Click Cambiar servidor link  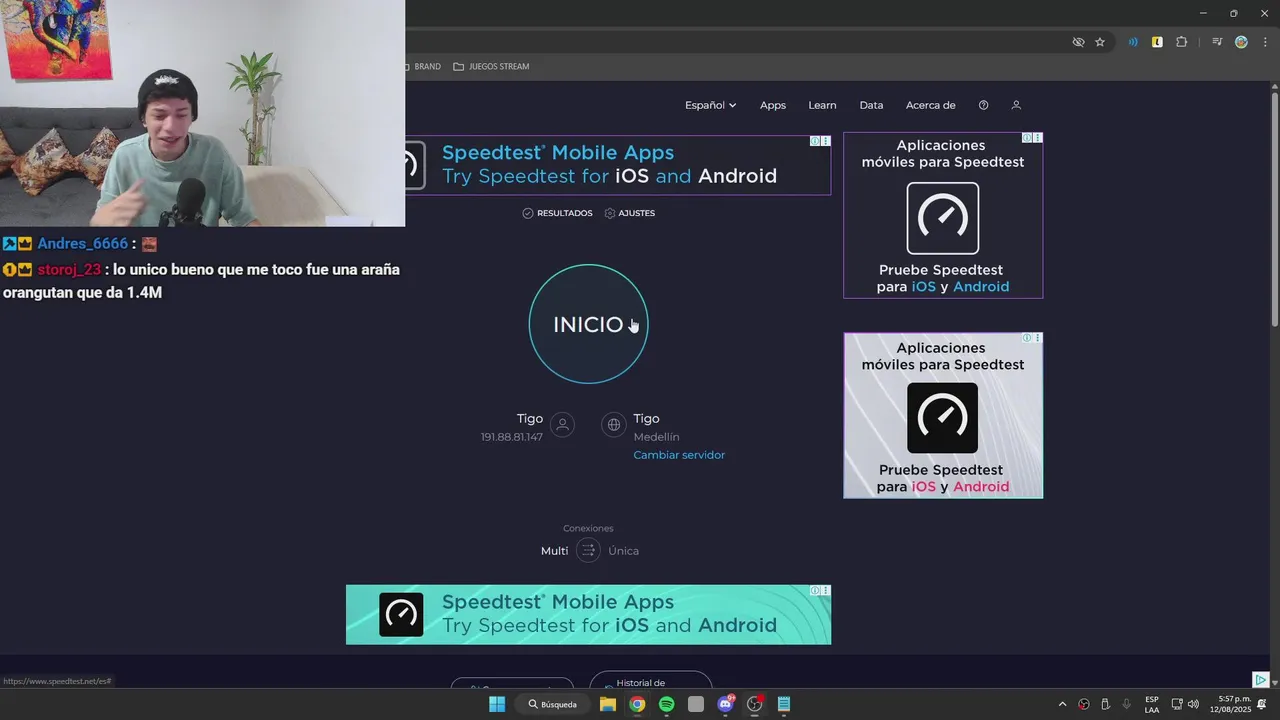679,455
